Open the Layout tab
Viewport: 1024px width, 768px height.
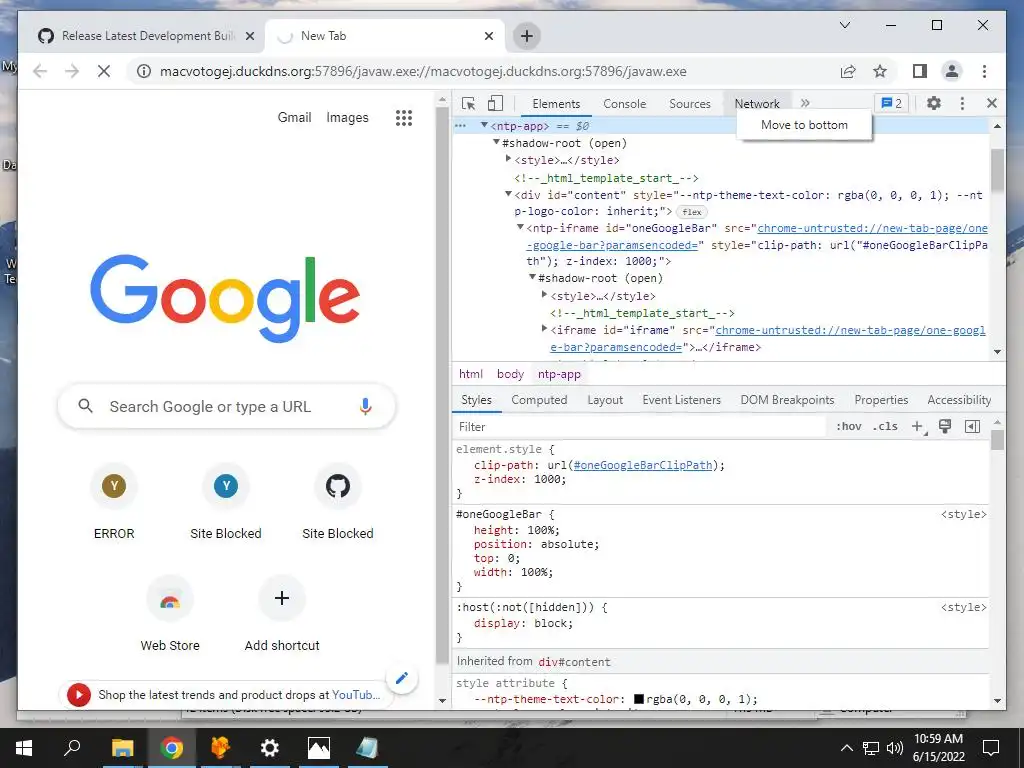coord(605,400)
